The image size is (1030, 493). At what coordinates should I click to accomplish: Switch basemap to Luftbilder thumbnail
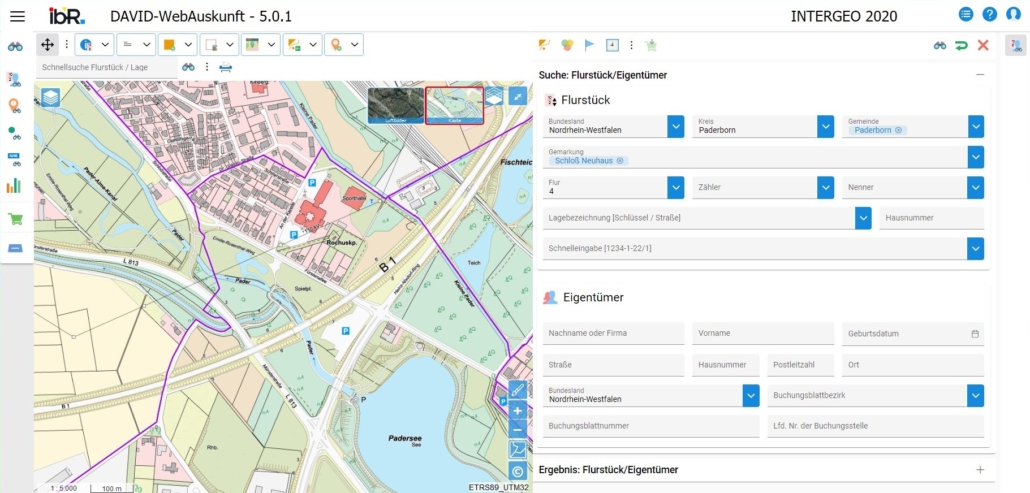[395, 104]
